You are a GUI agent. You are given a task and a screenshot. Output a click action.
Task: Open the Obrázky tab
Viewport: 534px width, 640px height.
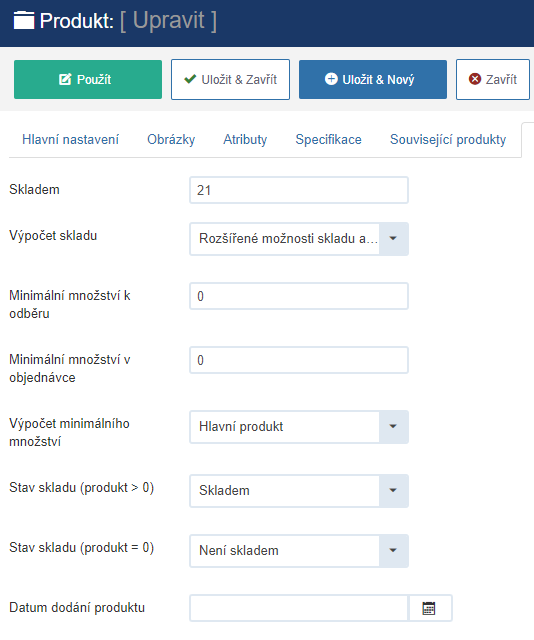[171, 140]
